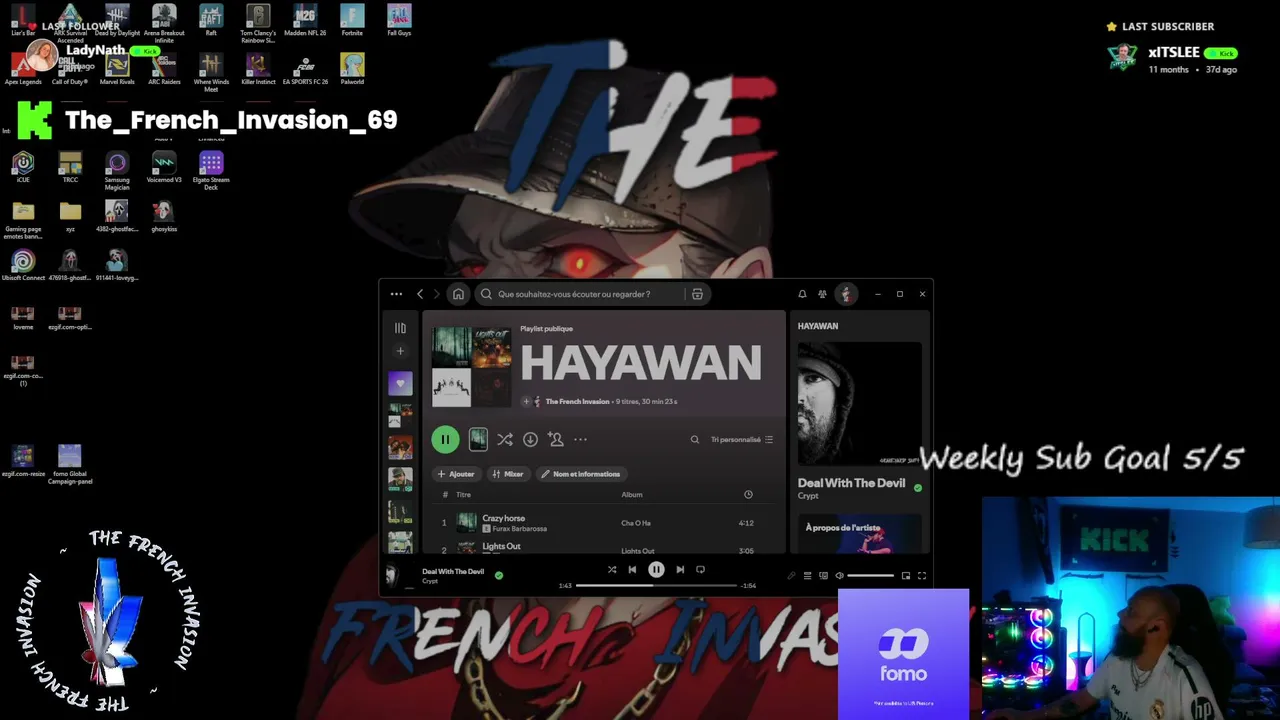Search within the HAYAWAN playlist
Image resolution: width=1280 pixels, height=720 pixels.
point(695,439)
